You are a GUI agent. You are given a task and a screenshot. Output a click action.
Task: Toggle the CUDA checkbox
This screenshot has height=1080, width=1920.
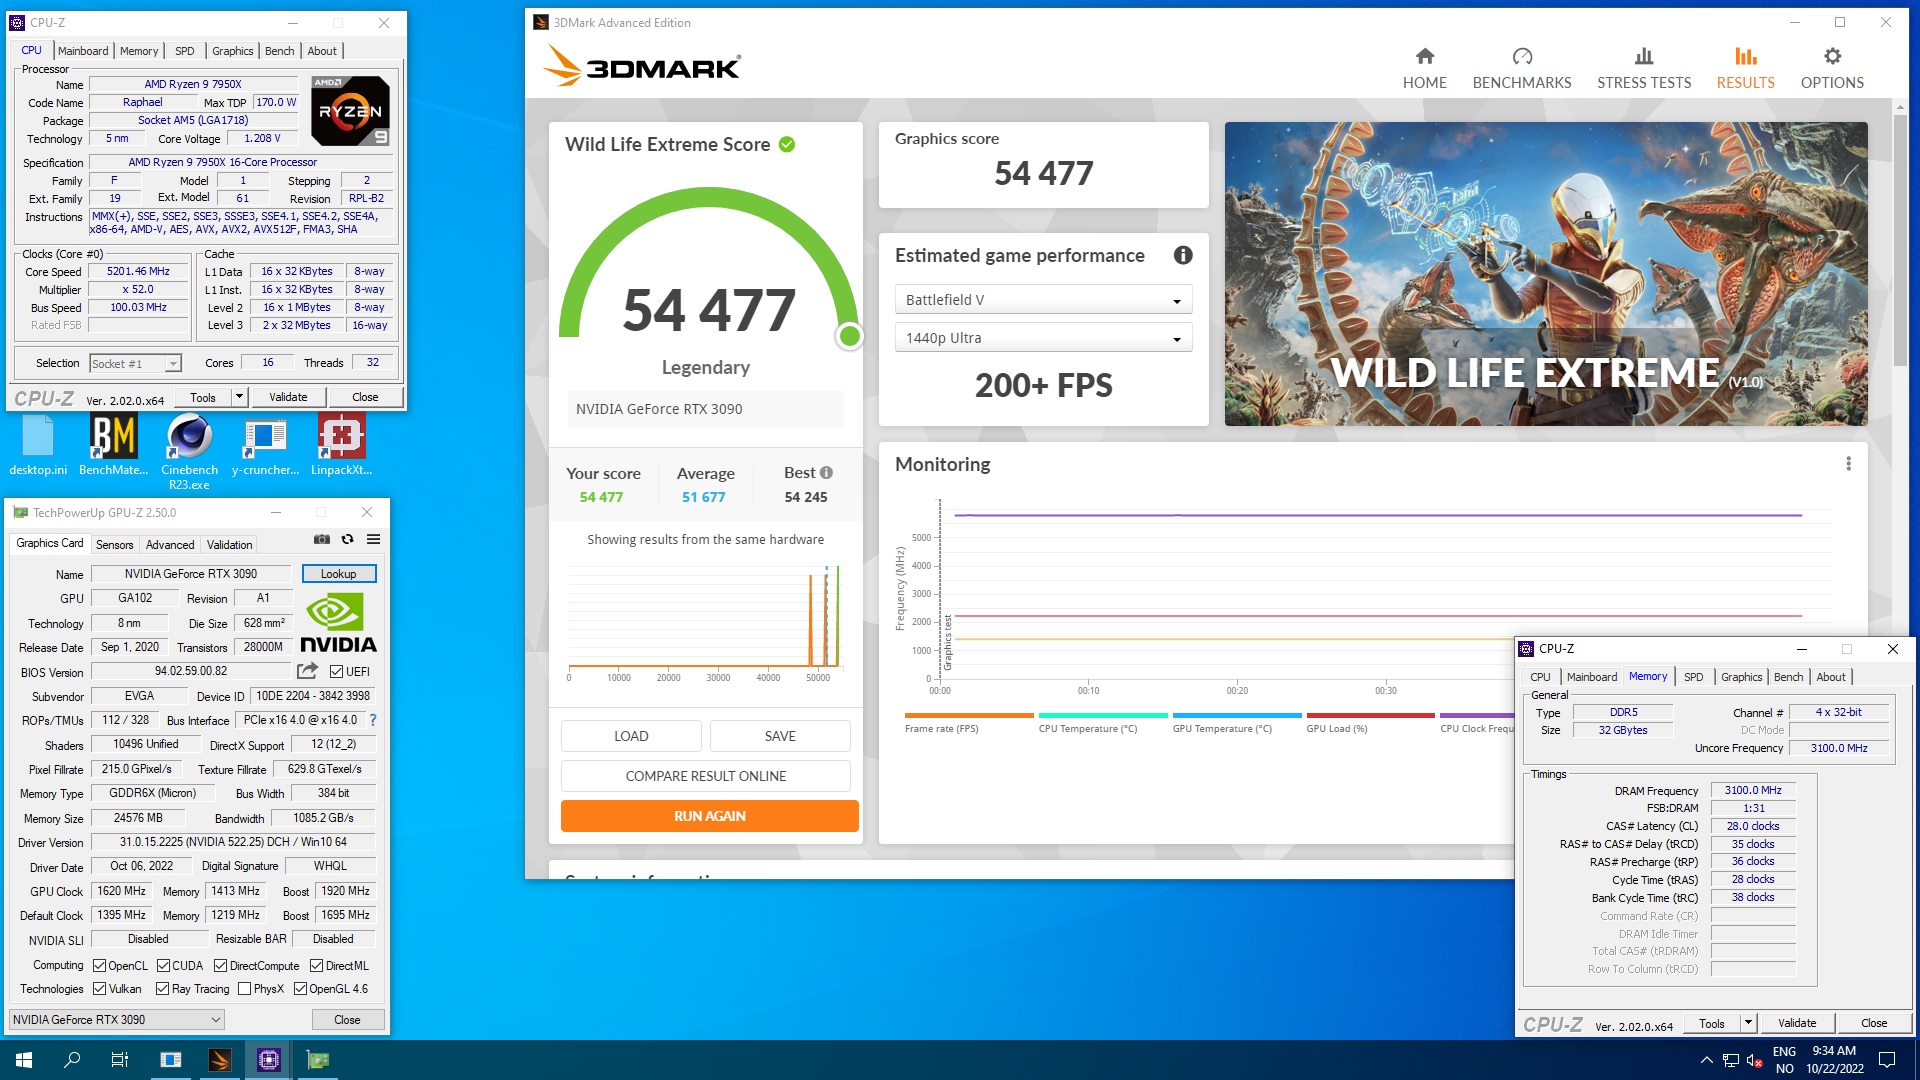[x=163, y=966]
